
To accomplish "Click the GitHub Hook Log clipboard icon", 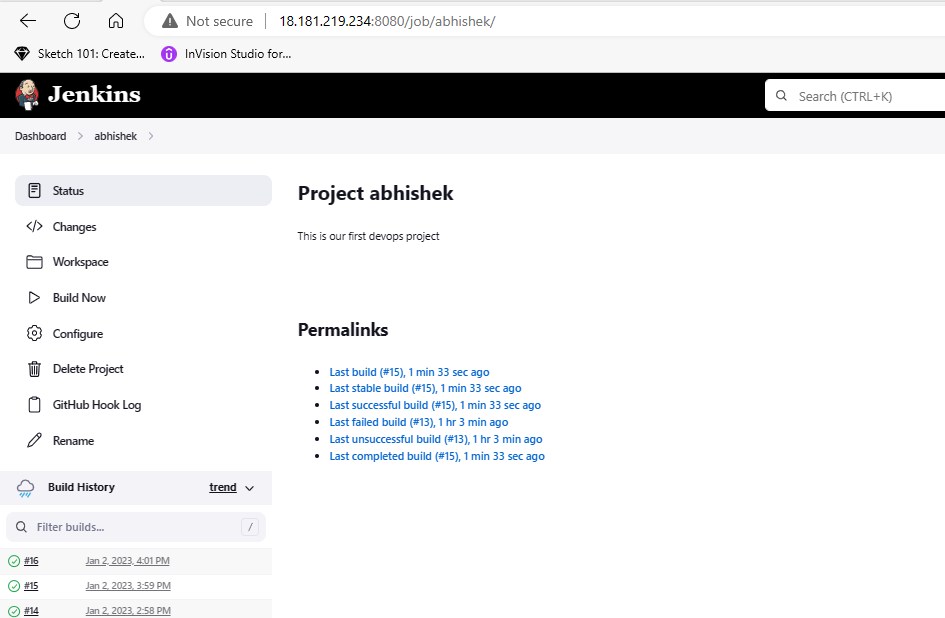I will coord(34,405).
